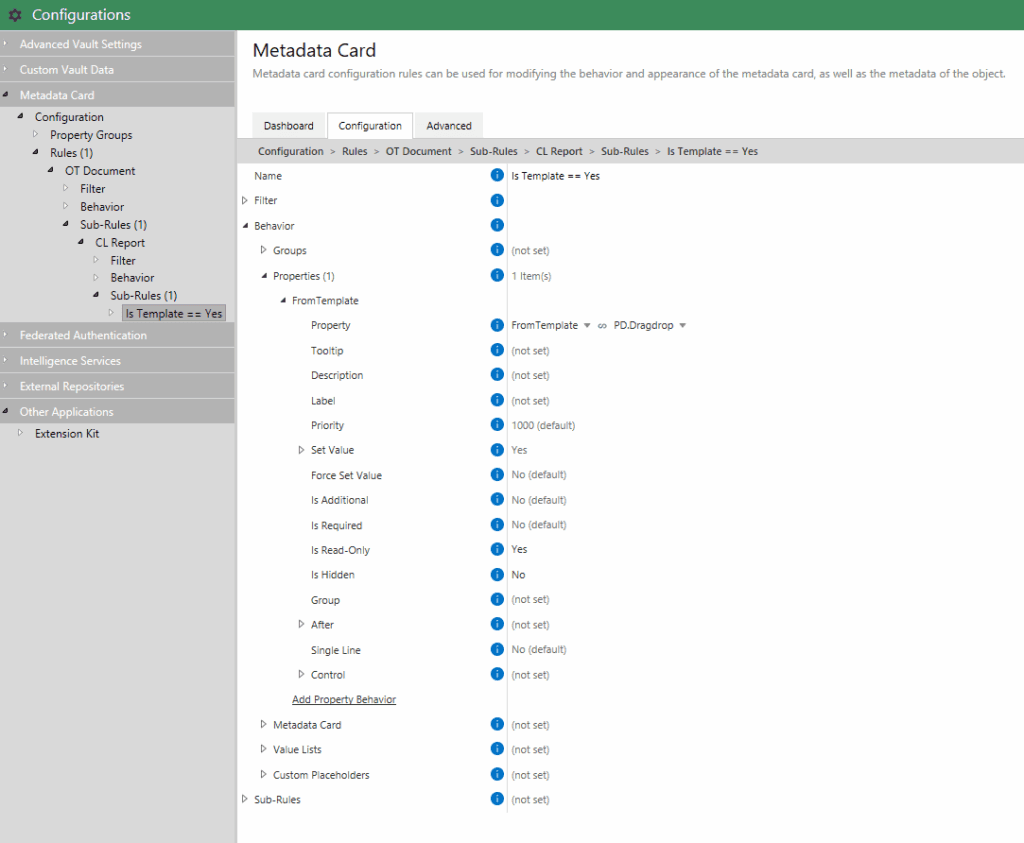Expand the Set Value row
1024x843 pixels.
(x=301, y=450)
